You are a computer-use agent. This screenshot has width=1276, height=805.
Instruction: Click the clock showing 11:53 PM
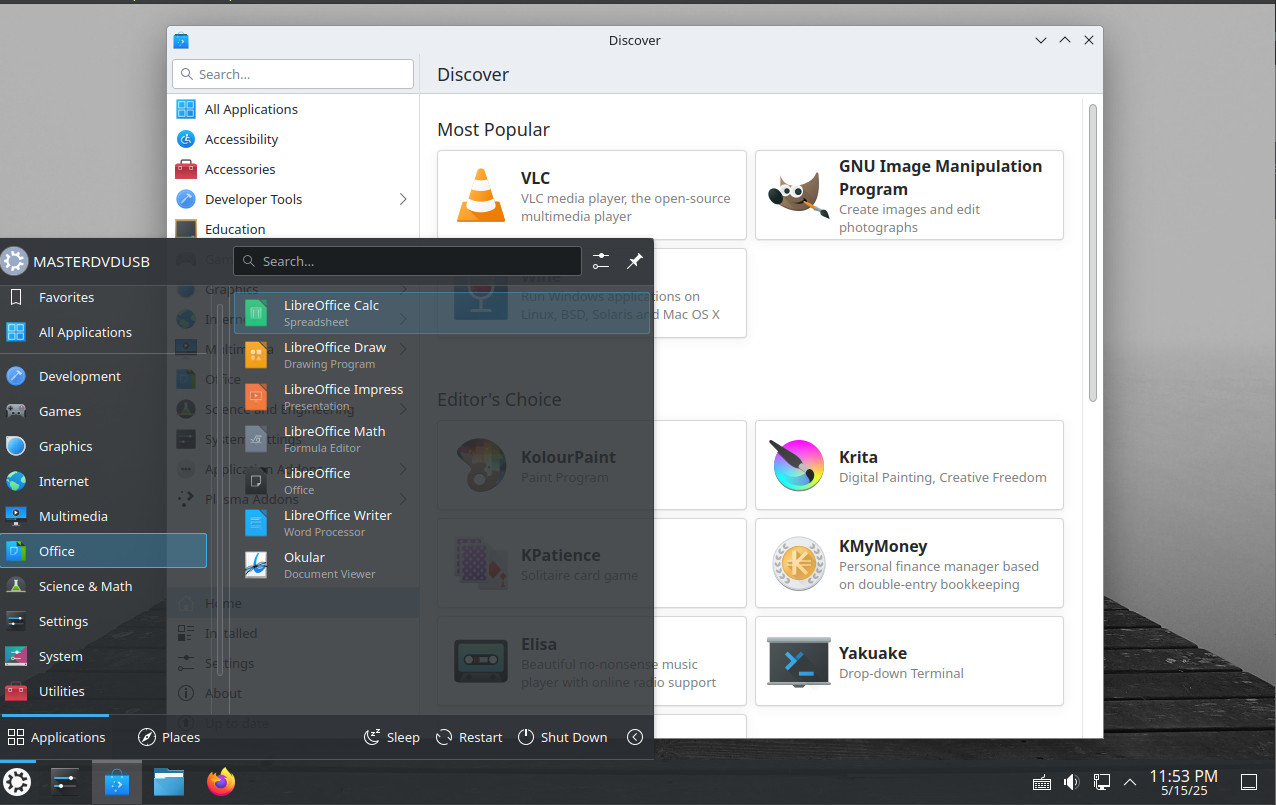[x=1183, y=782]
